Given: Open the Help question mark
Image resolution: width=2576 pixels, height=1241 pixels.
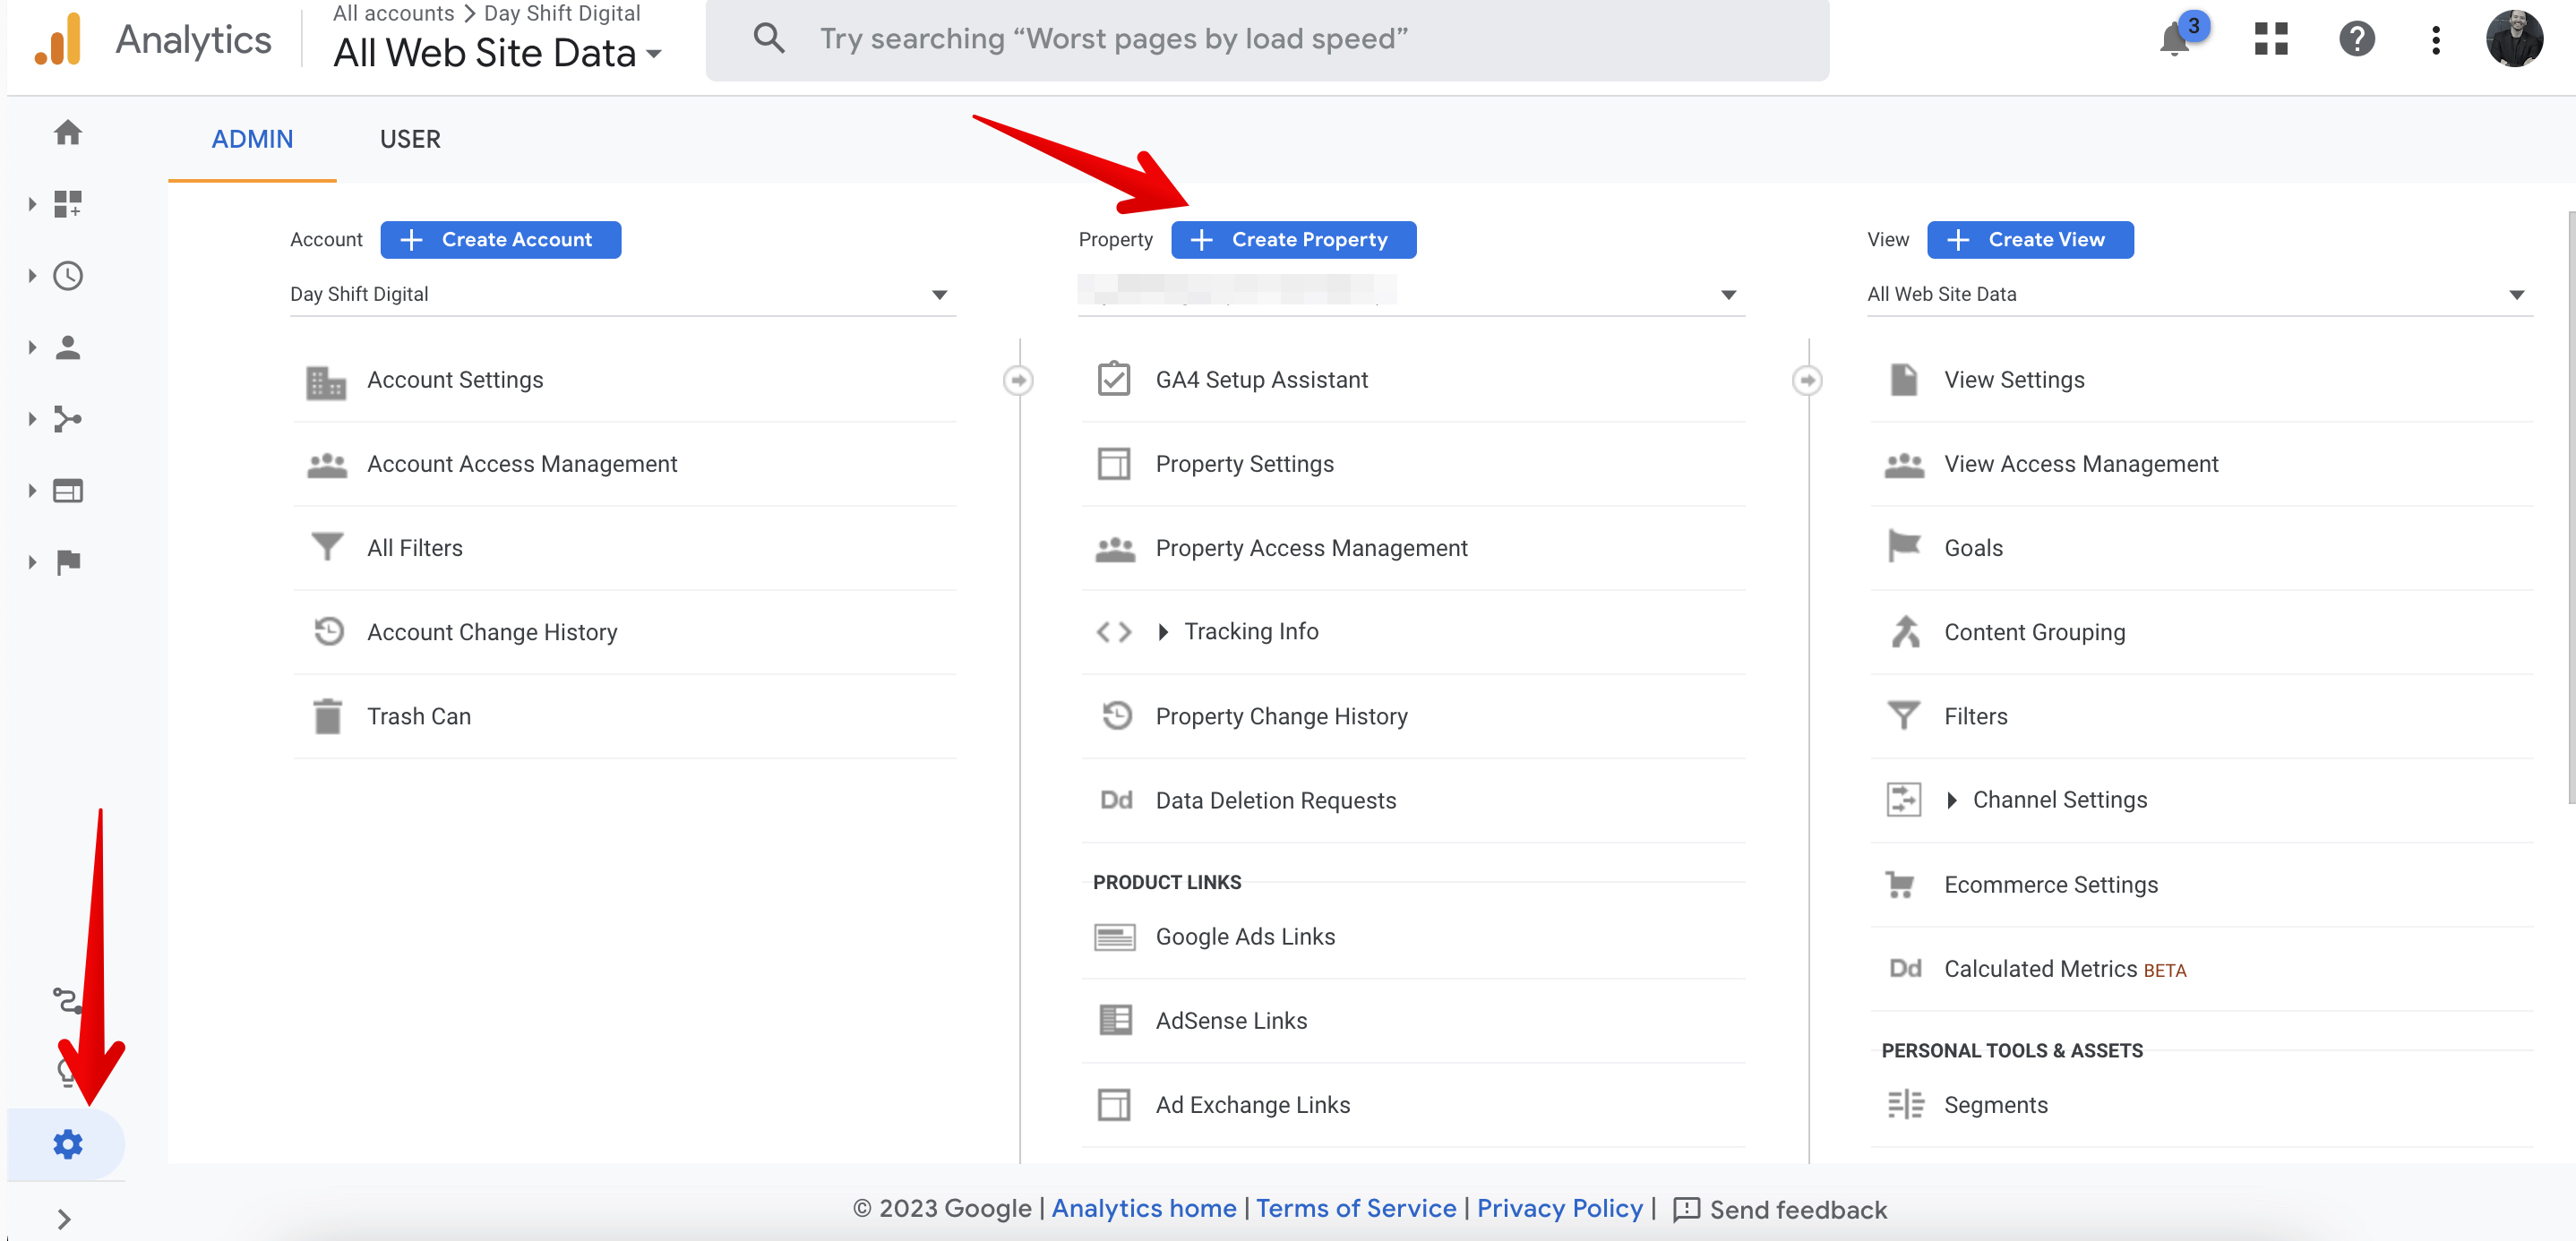Looking at the screenshot, I should pyautogui.click(x=2356, y=39).
